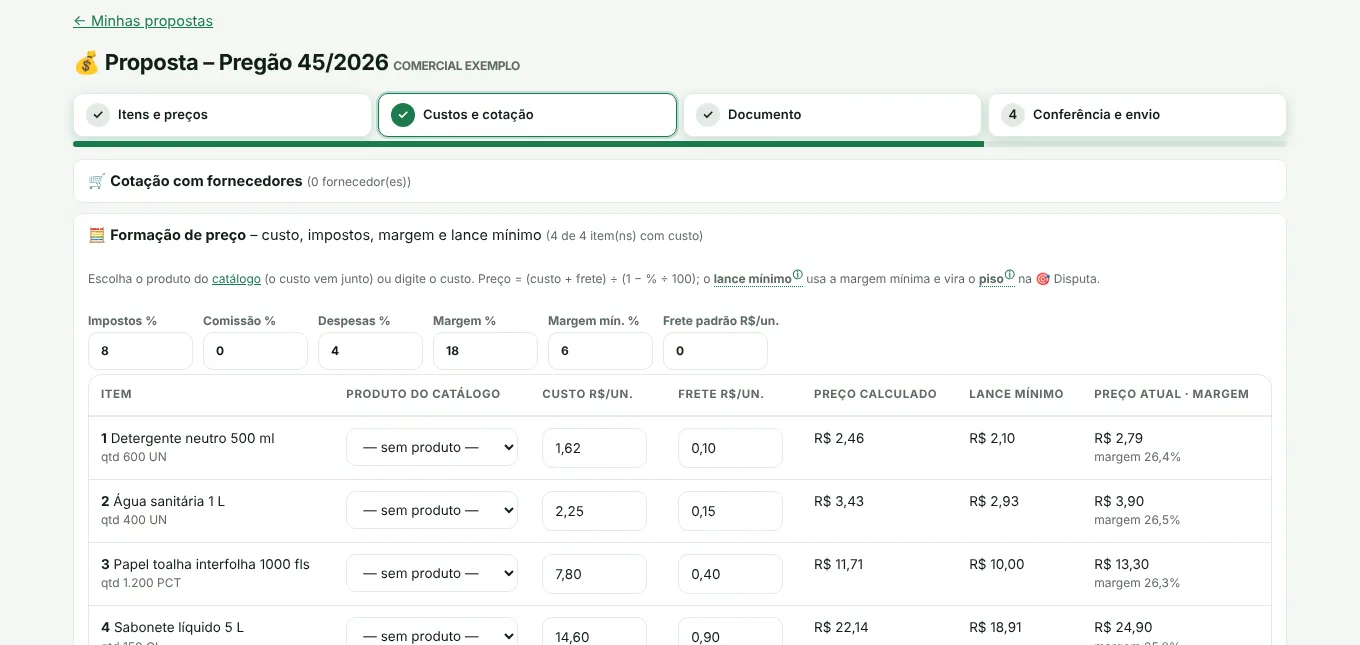Screen dimensions: 1360x645
Task: Edit the Margem mín. % field
Action: (x=600, y=351)
